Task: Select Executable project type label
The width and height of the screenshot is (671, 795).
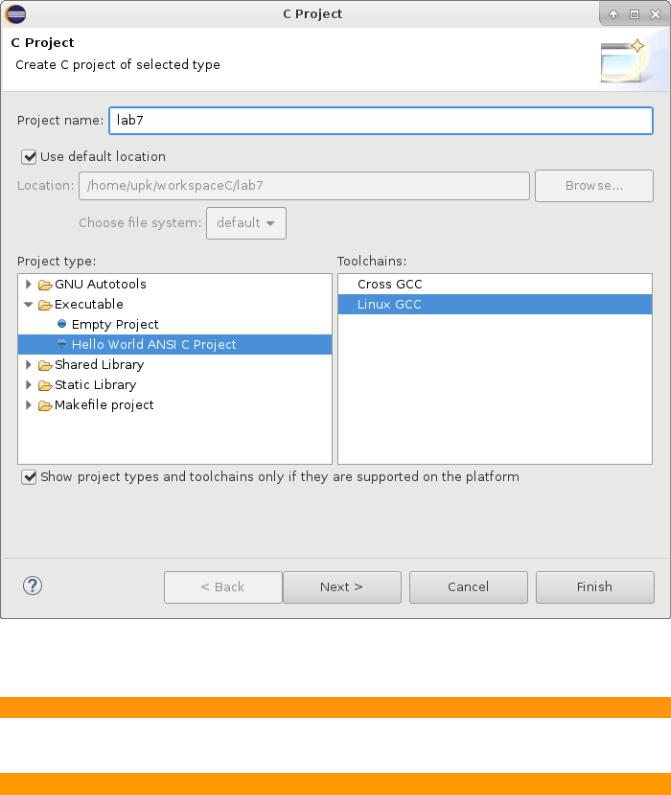Action: 89,304
